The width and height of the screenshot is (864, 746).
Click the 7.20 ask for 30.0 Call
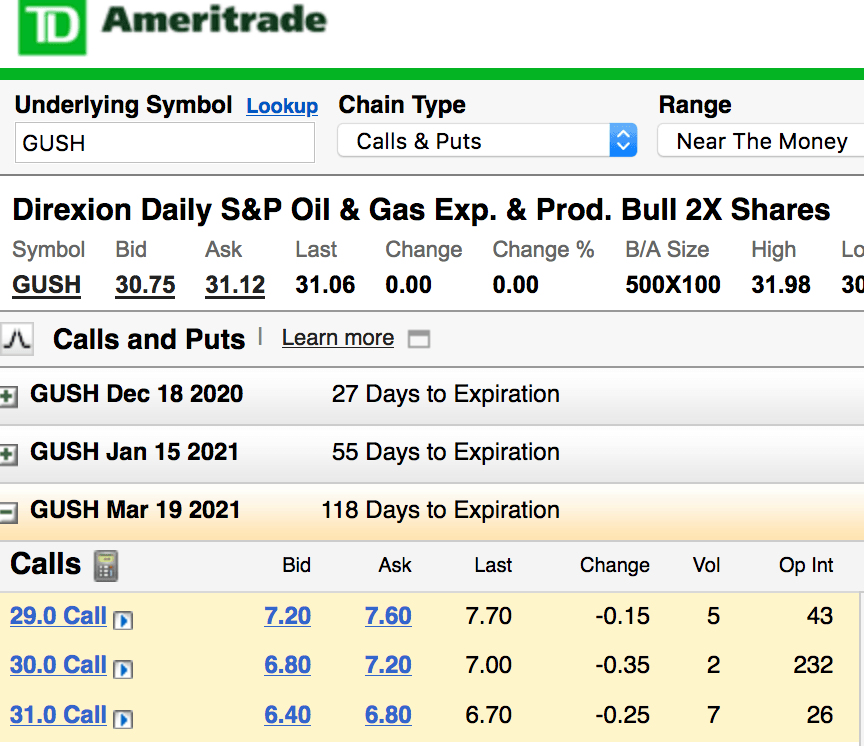(388, 665)
